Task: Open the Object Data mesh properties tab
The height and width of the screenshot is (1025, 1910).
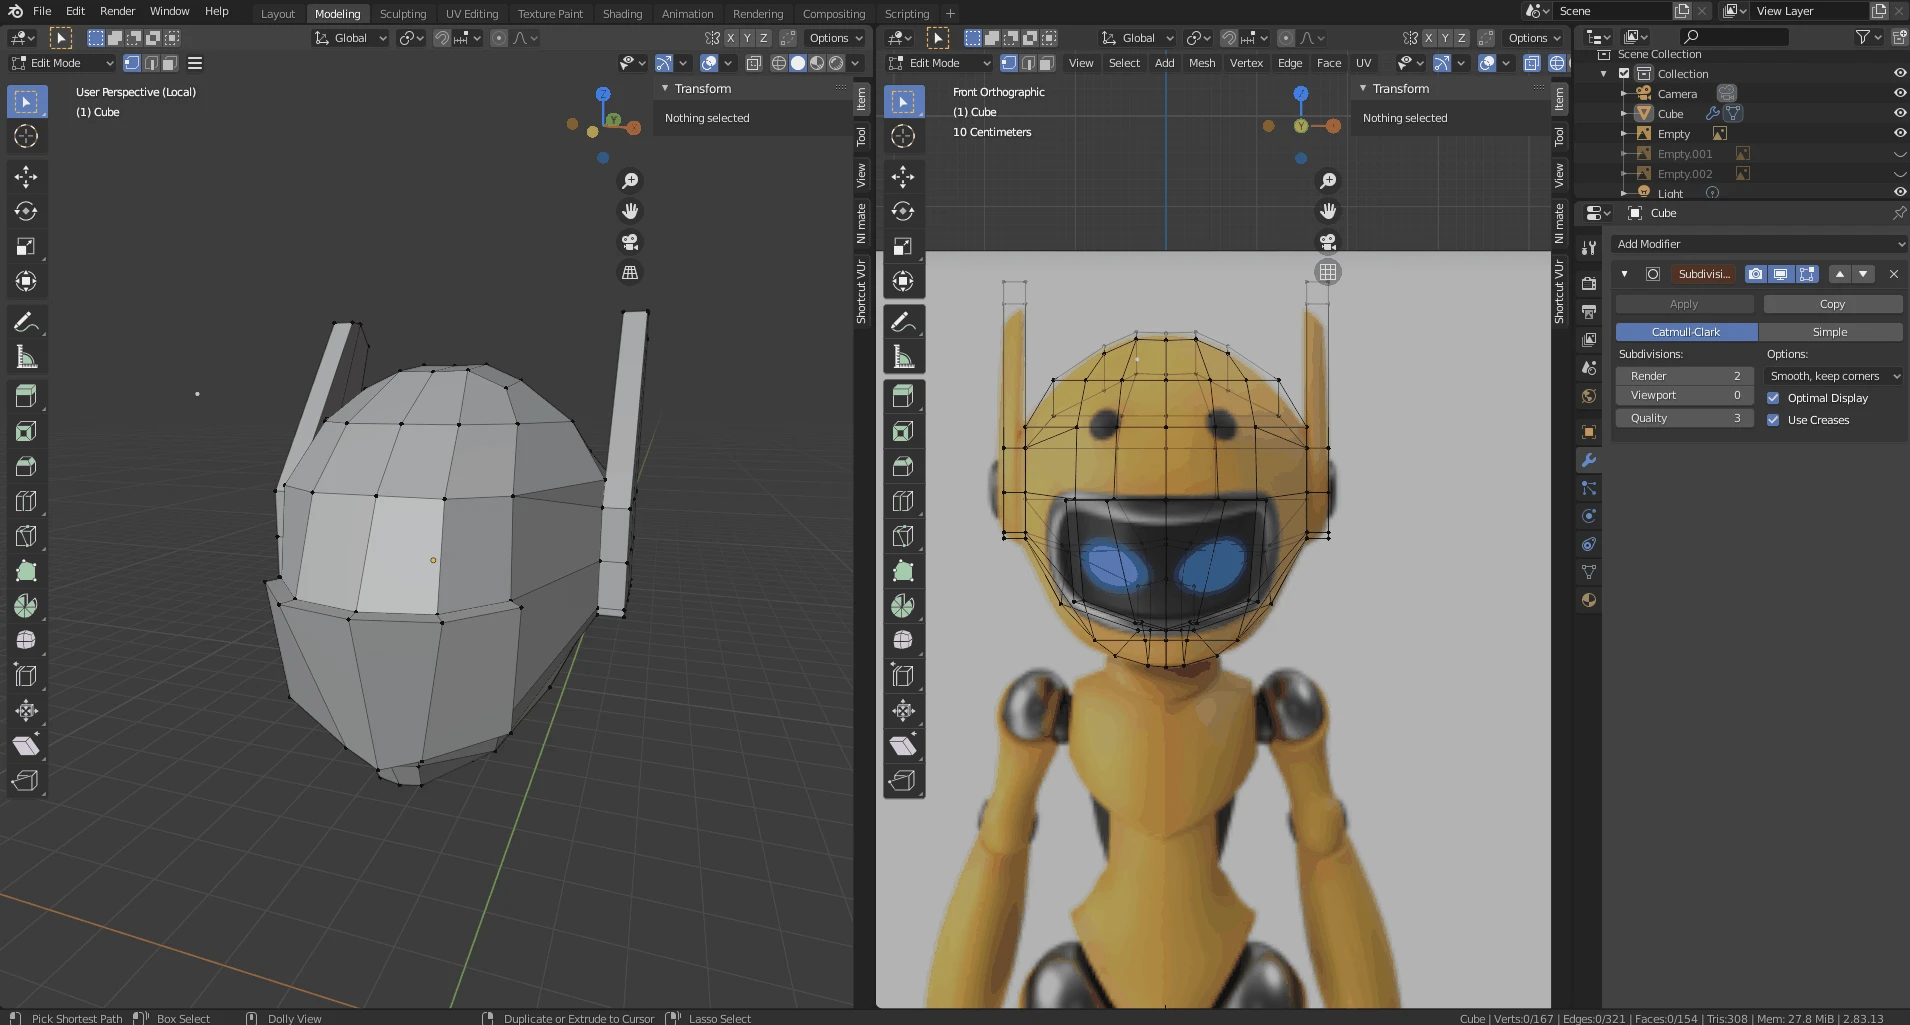Action: [x=1588, y=572]
